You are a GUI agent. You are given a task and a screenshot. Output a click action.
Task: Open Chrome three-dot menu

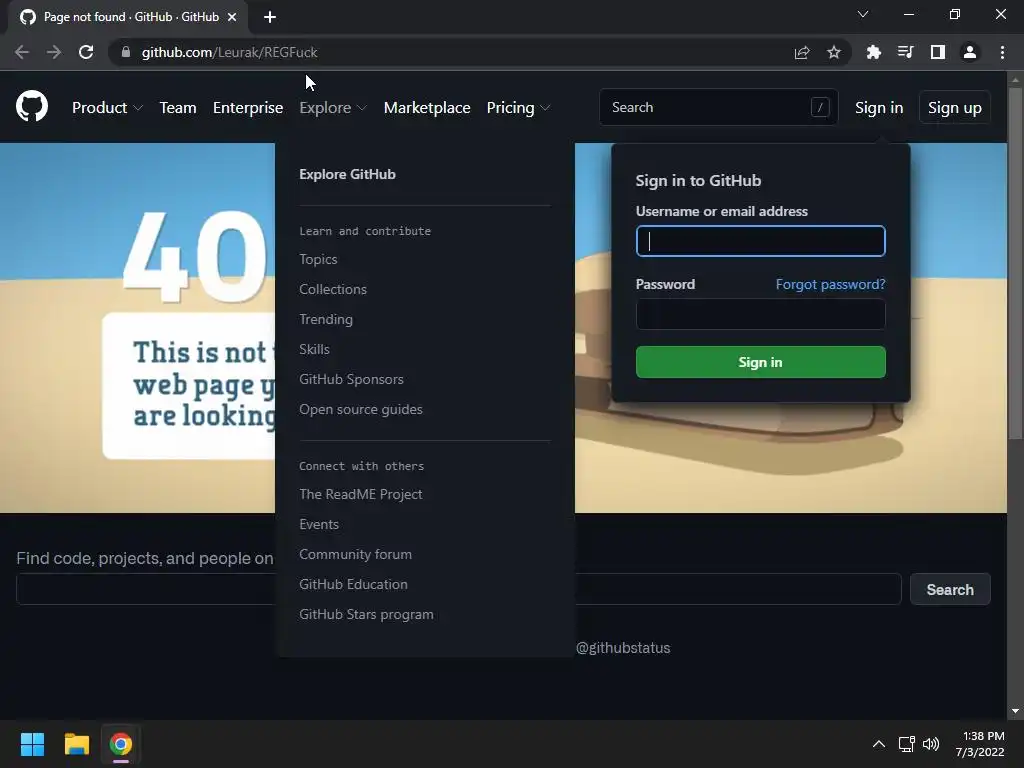[x=1002, y=52]
